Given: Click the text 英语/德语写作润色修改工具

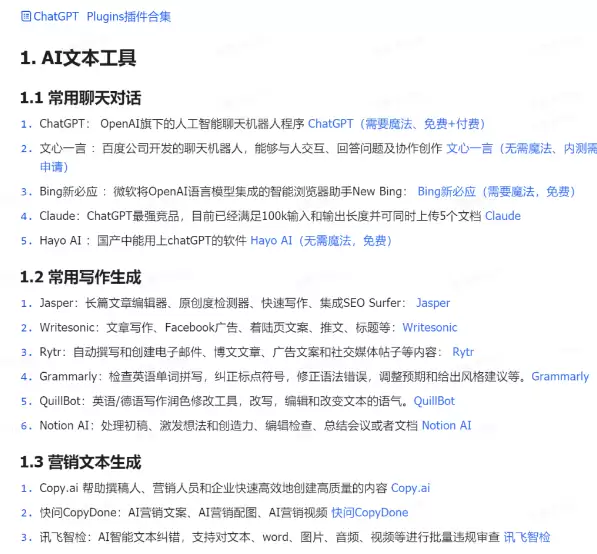Looking at the screenshot, I should click(164, 401).
